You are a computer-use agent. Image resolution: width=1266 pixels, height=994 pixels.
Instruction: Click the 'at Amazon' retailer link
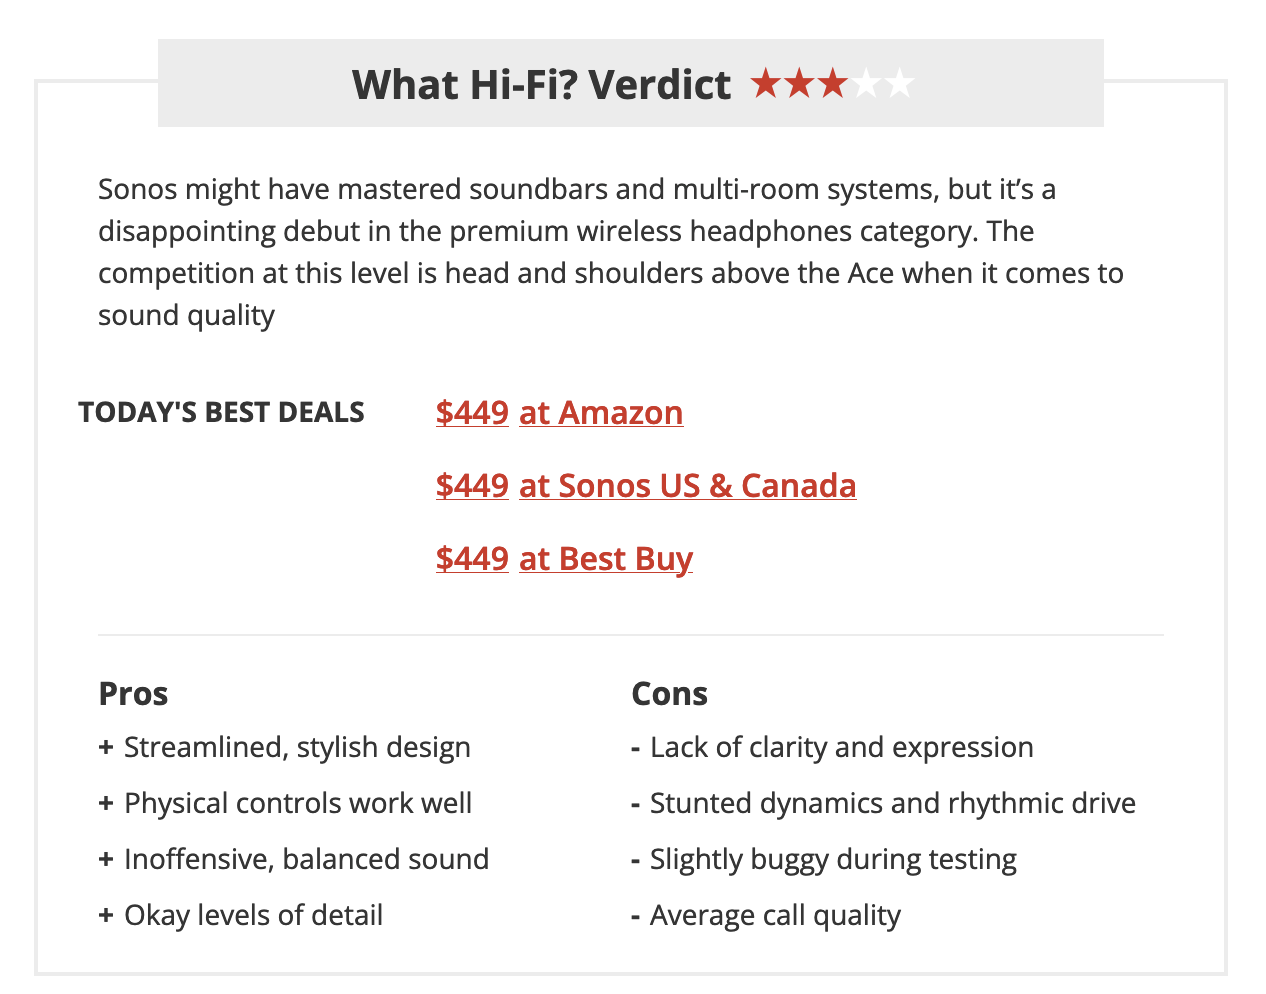tap(601, 412)
